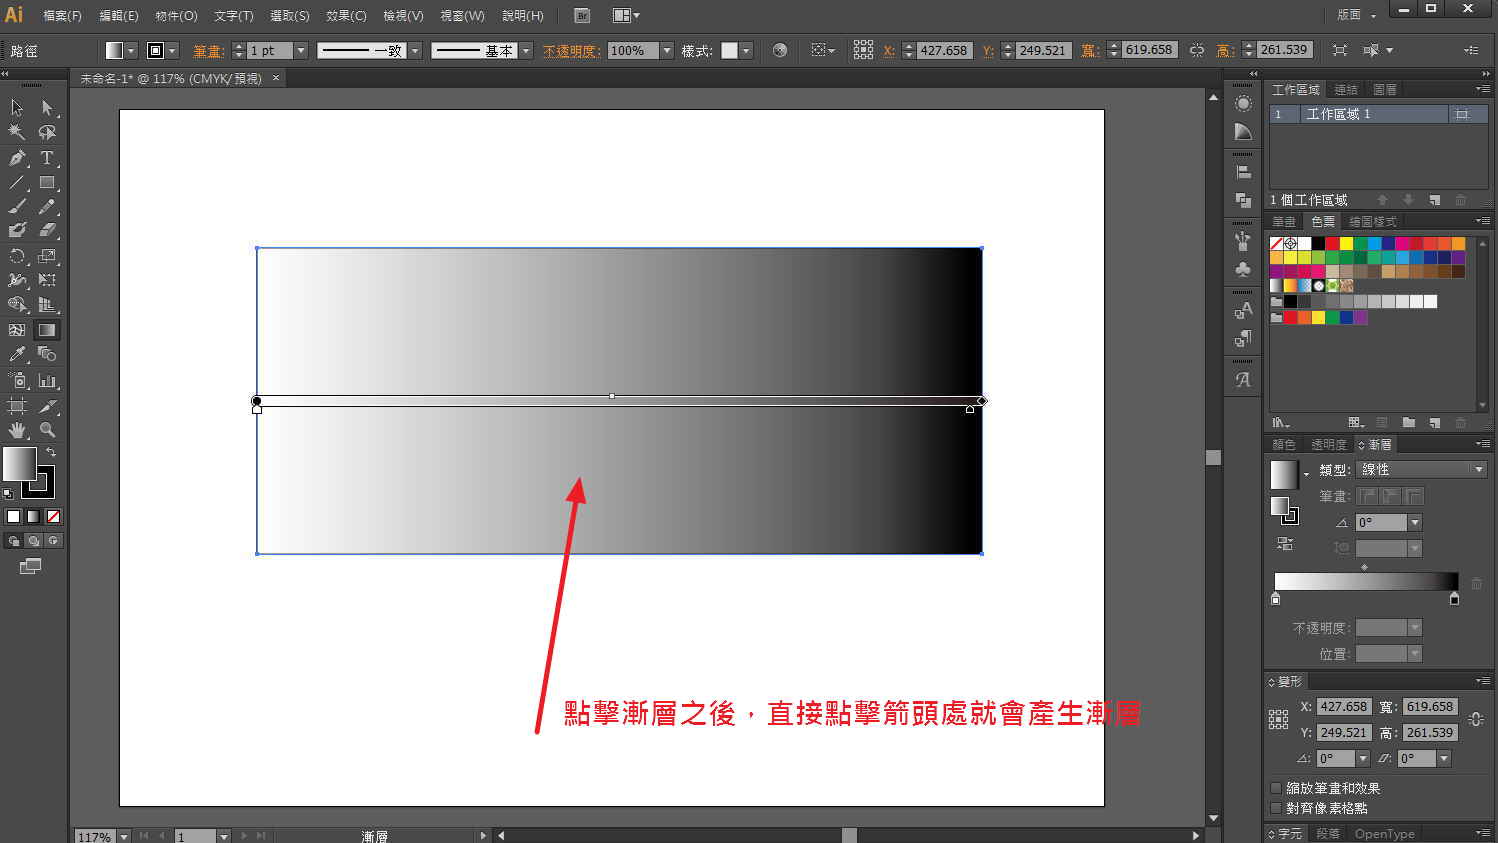Switch to 透明度 panel tab
This screenshot has width=1498, height=843.
pyautogui.click(x=1328, y=444)
